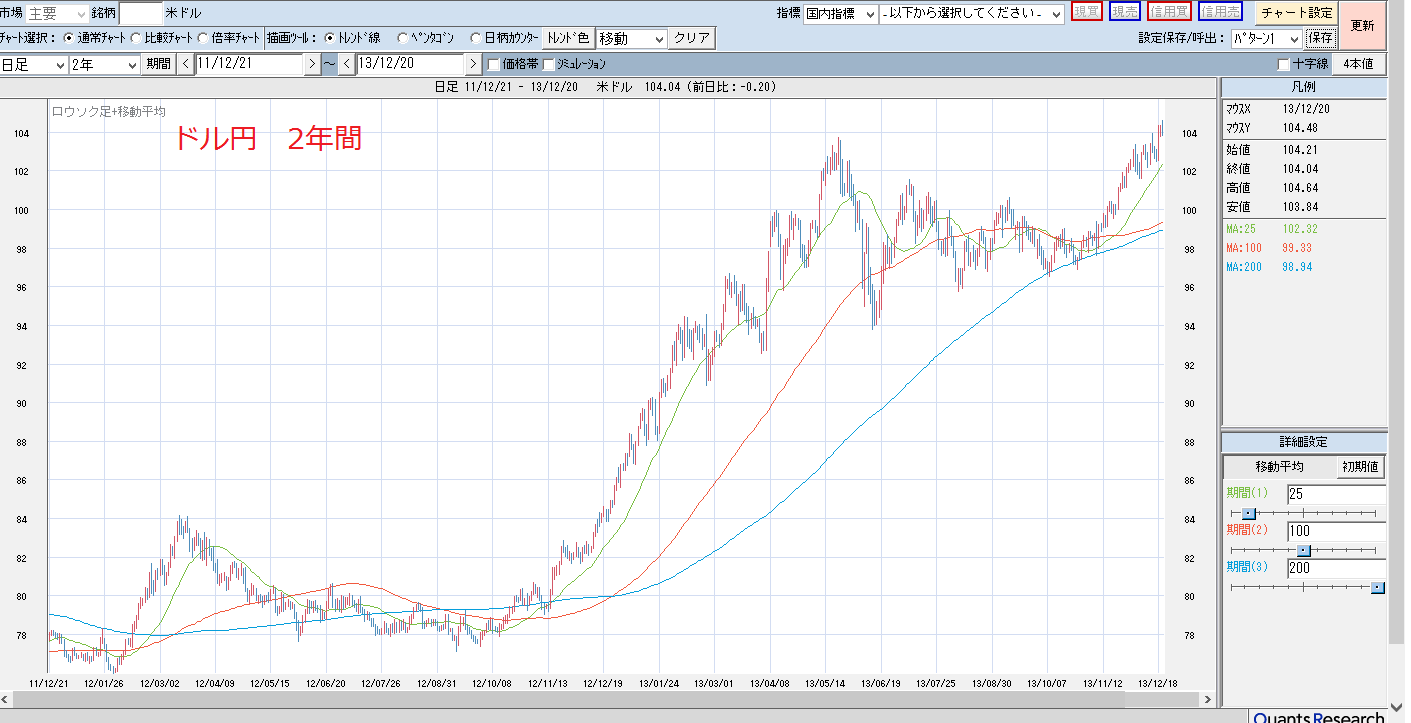This screenshot has height=723, width=1411.
Task: Click the ロウソク足+移動平均 chart label
Action: tap(108, 111)
